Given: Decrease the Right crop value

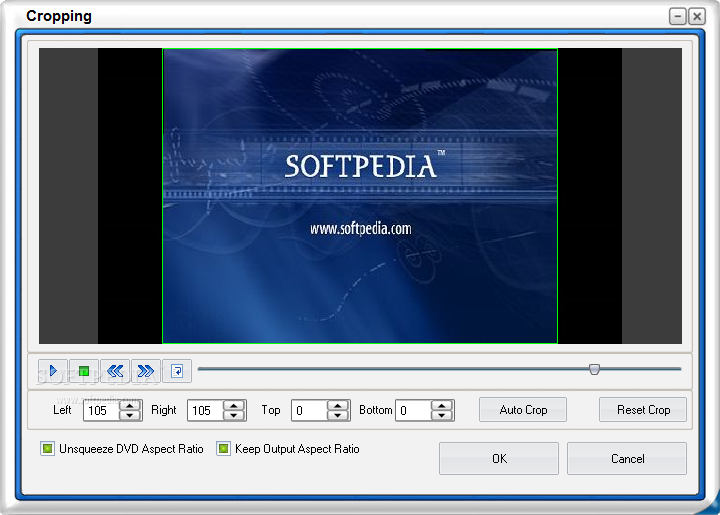Looking at the screenshot, I should point(234,415).
